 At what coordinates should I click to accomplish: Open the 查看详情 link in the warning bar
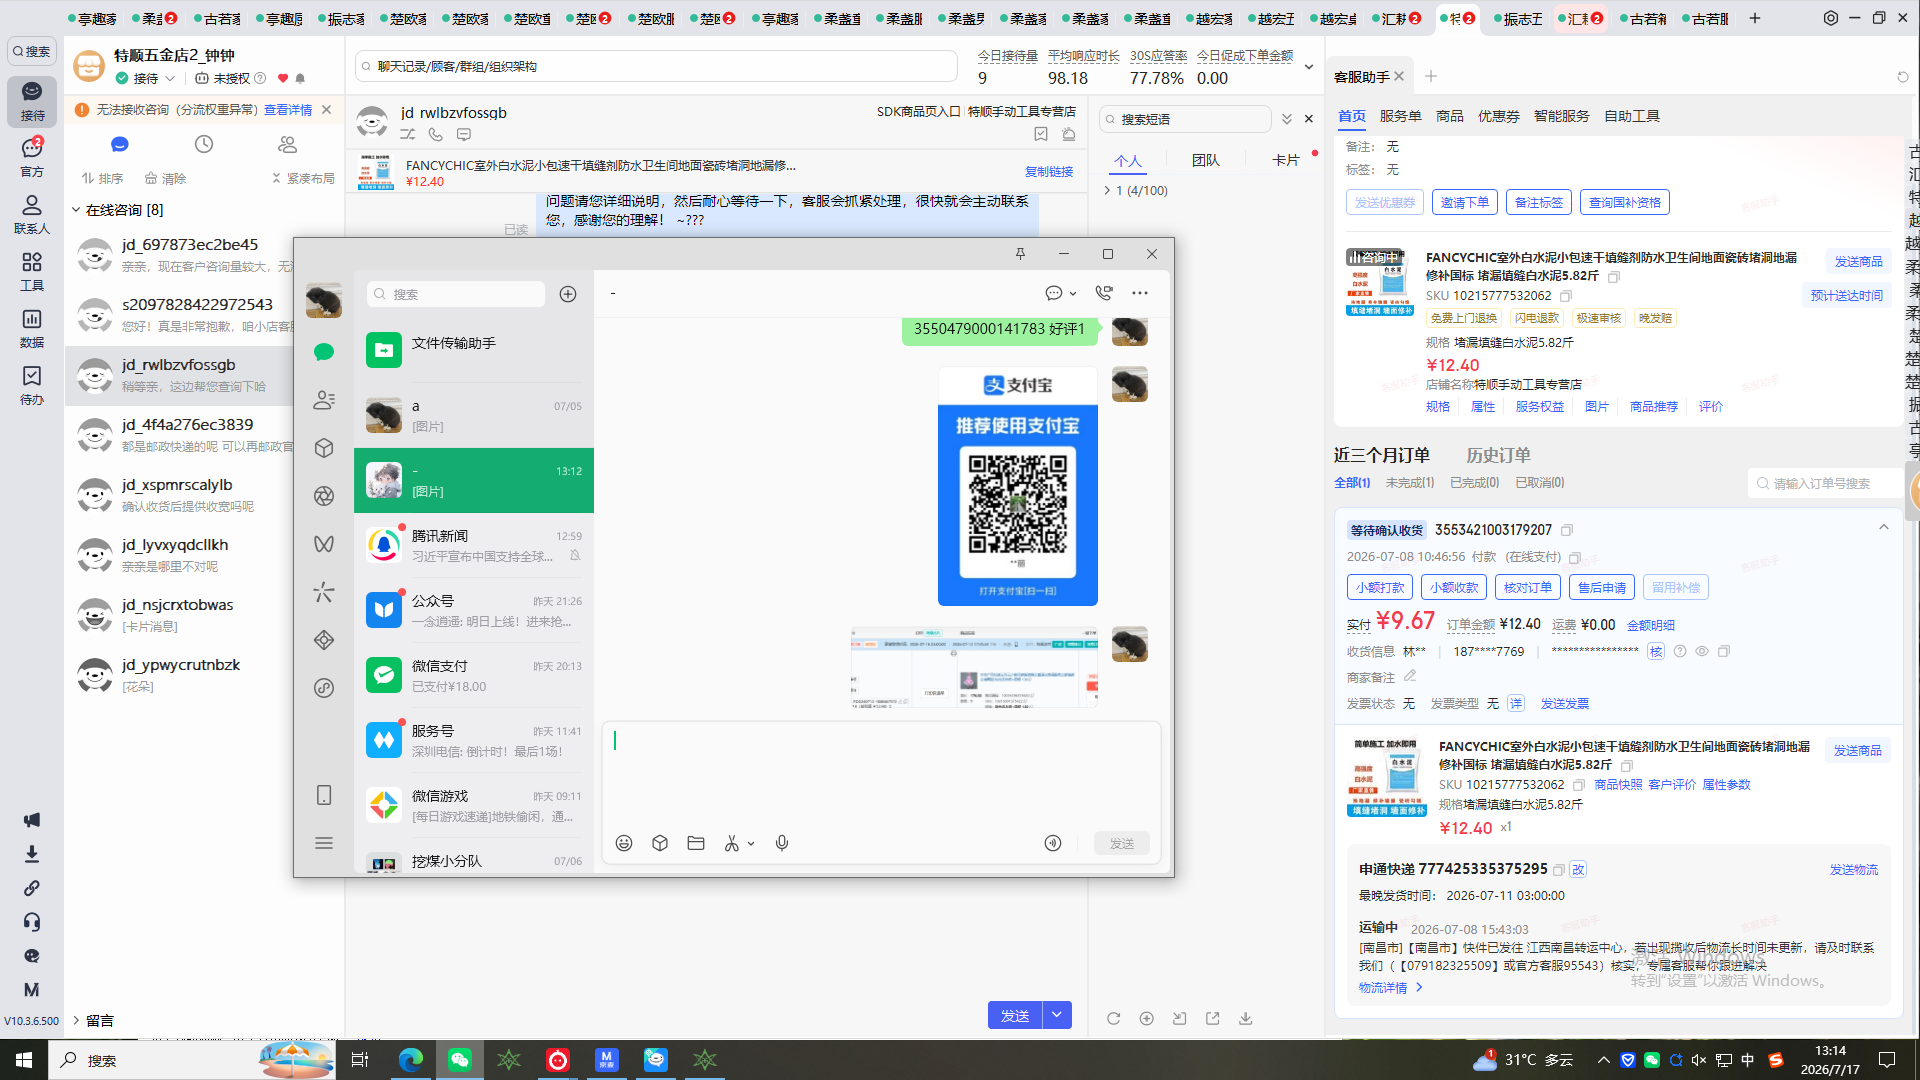[288, 110]
